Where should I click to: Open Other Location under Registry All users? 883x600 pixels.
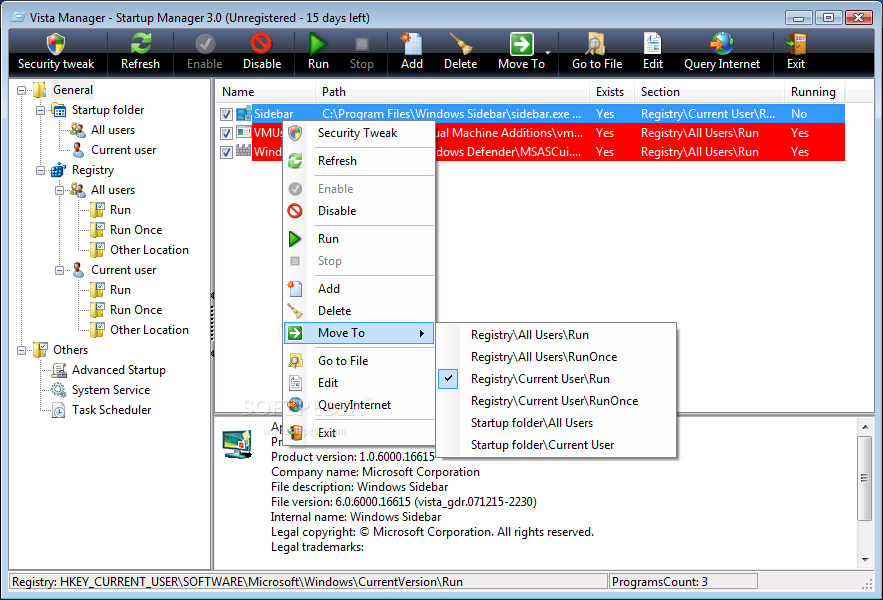149,250
